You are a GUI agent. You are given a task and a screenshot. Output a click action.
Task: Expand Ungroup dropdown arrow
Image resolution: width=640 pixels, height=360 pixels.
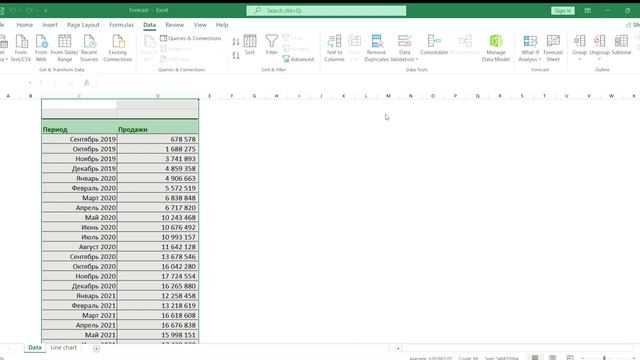coord(600,60)
